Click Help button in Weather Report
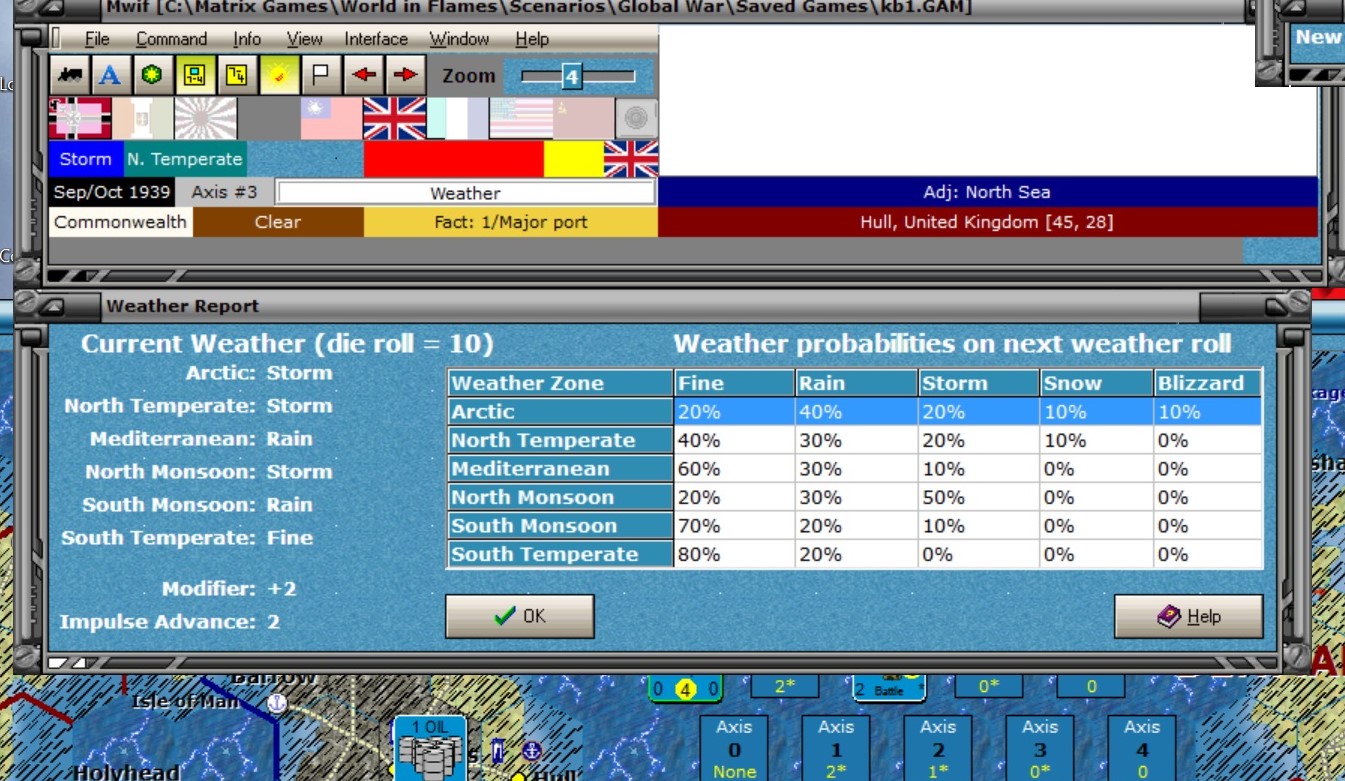Screen dimensions: 1345x781 (x=1189, y=616)
